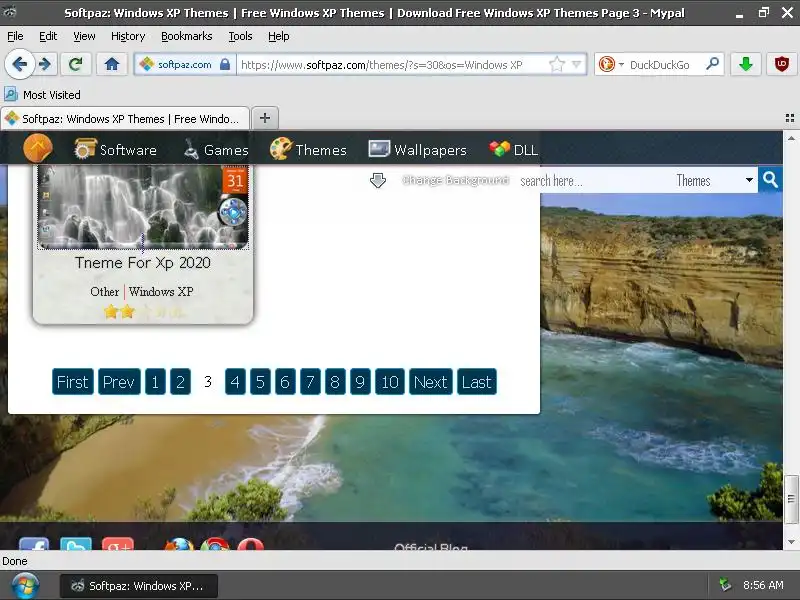Click the magnifier in the DuckDuckGo search box
The width and height of the screenshot is (800, 600).
(712, 64)
